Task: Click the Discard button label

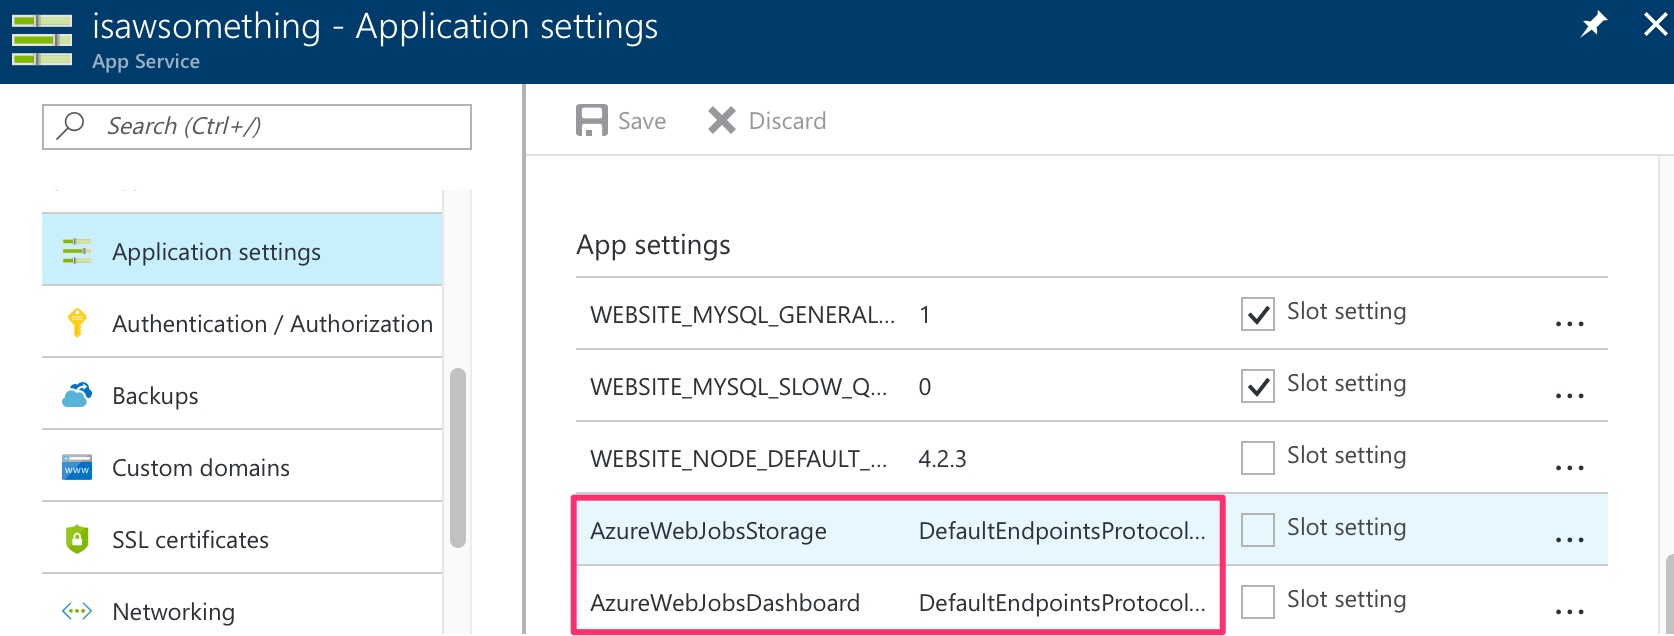Action: click(x=787, y=121)
